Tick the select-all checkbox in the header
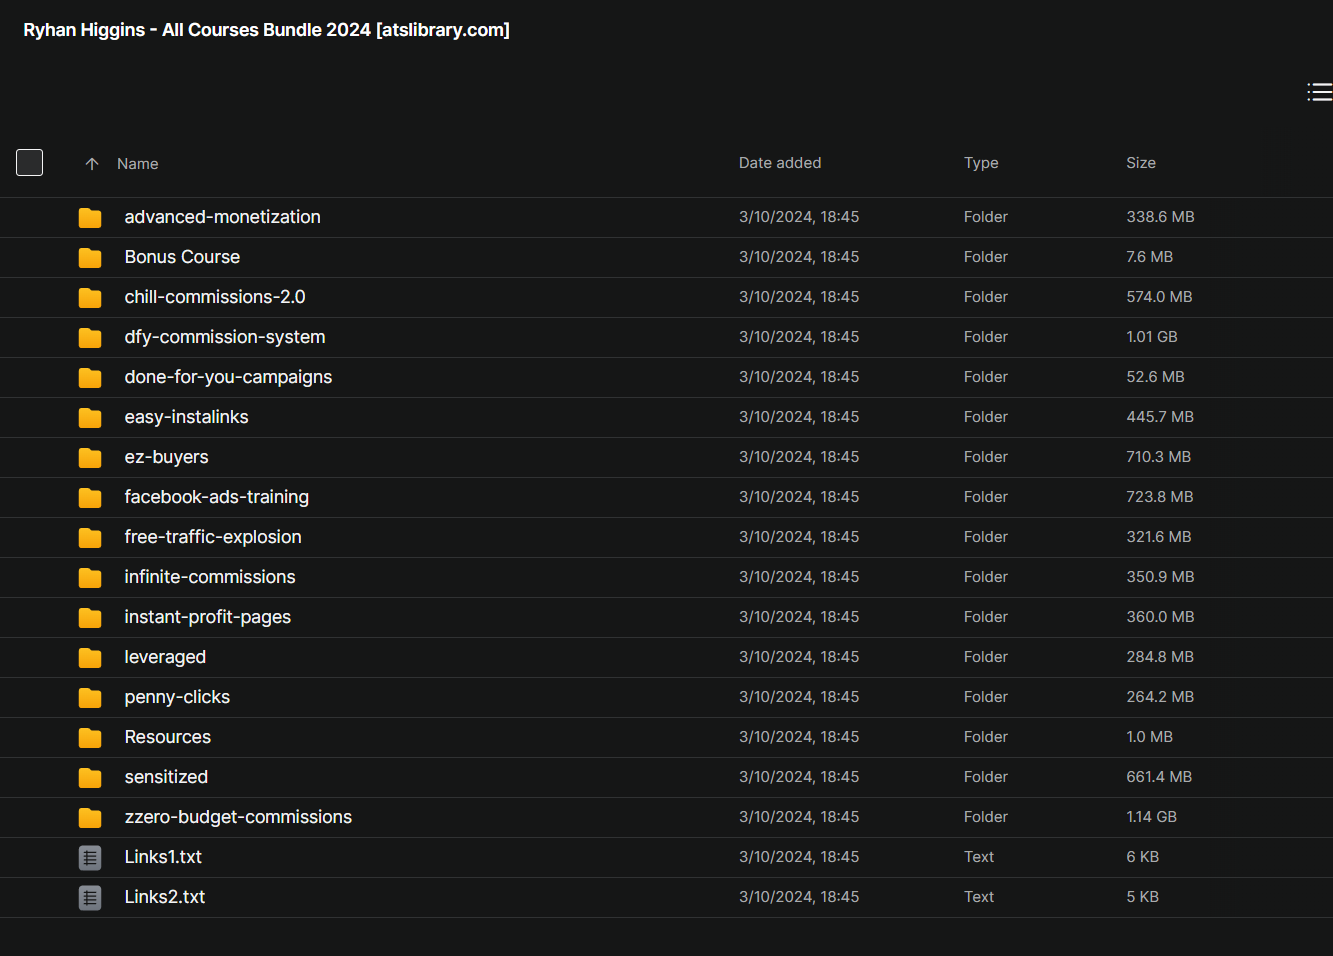1333x956 pixels. [x=30, y=162]
